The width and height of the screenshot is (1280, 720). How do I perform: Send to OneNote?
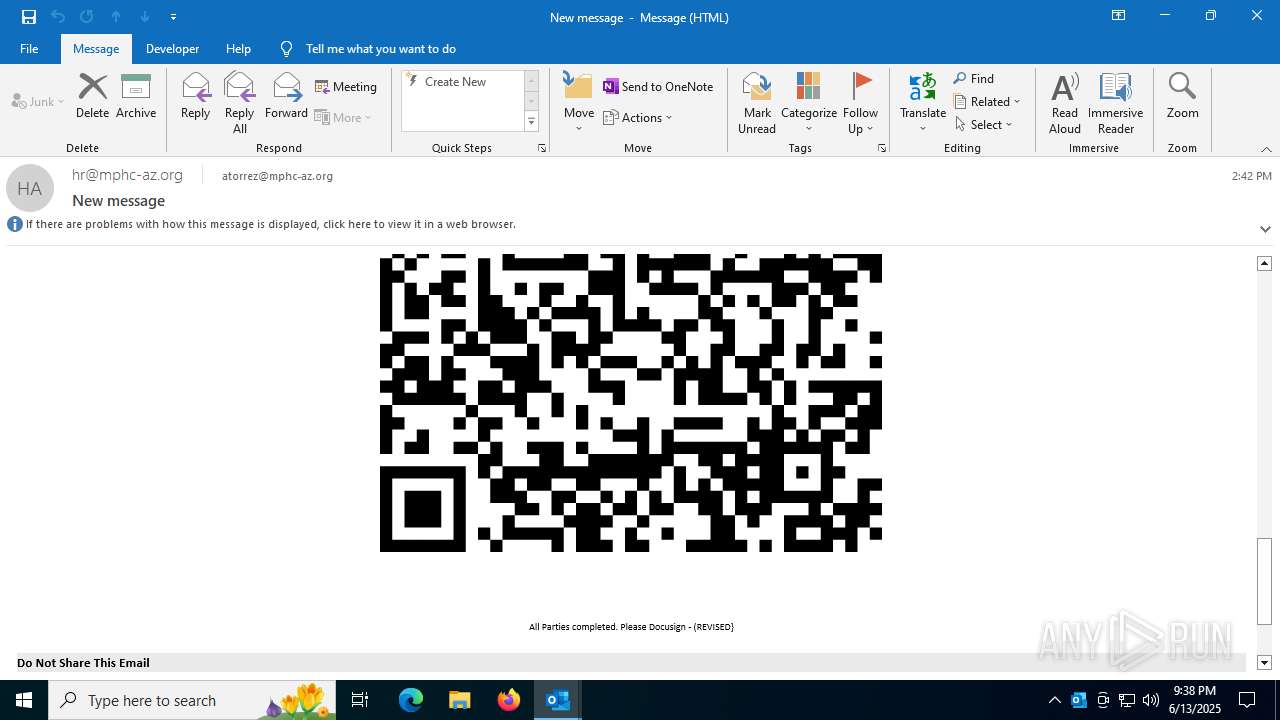click(658, 87)
